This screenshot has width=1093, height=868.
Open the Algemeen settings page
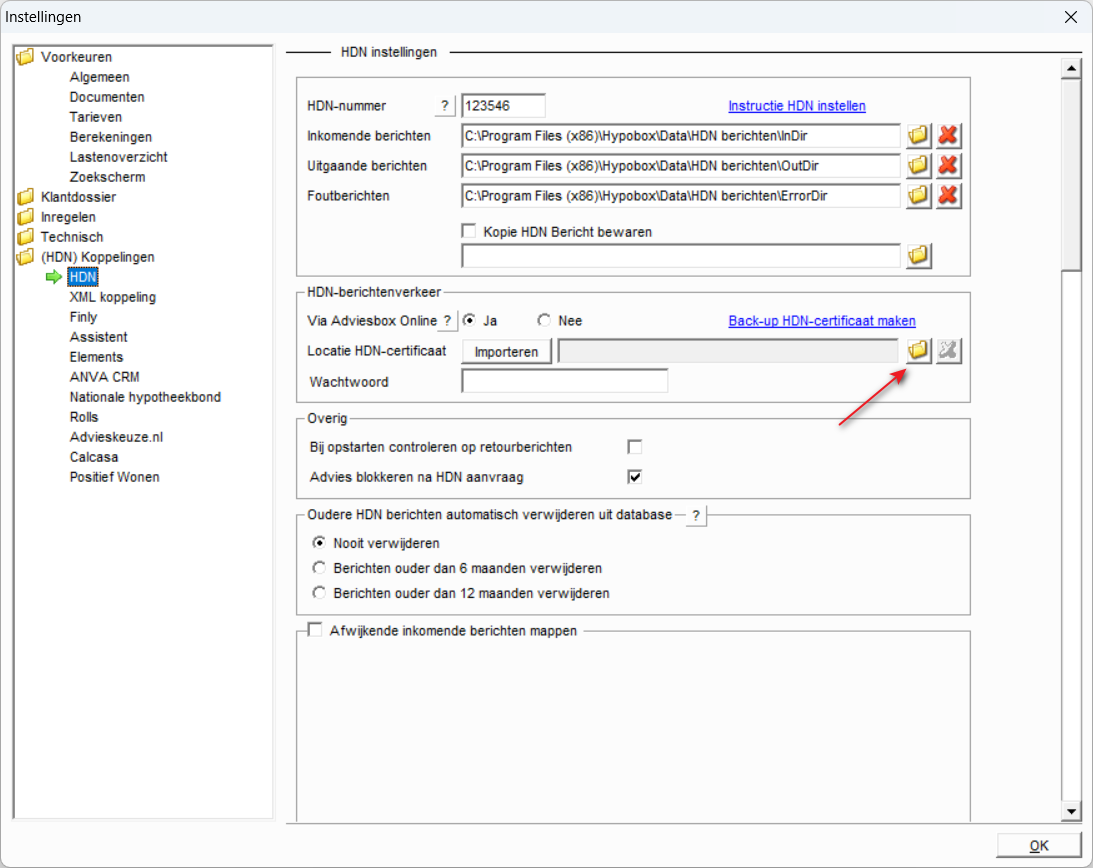pyautogui.click(x=99, y=77)
